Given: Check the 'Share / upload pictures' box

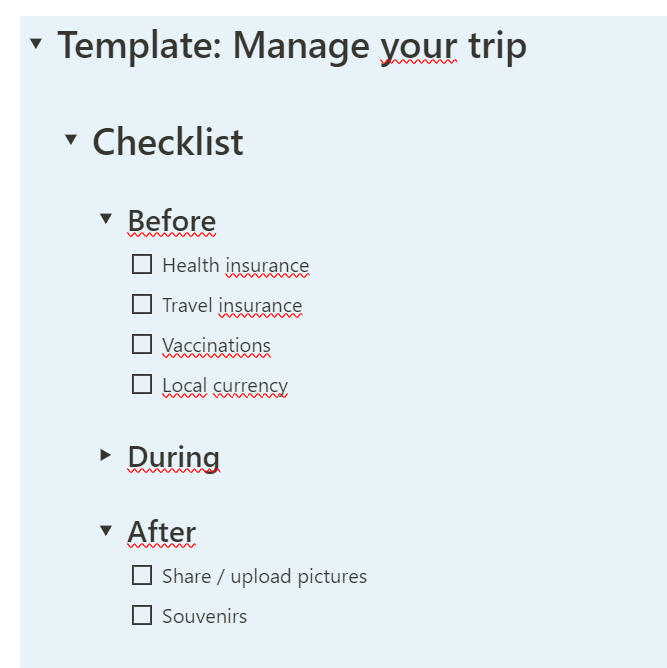Looking at the screenshot, I should [142, 576].
